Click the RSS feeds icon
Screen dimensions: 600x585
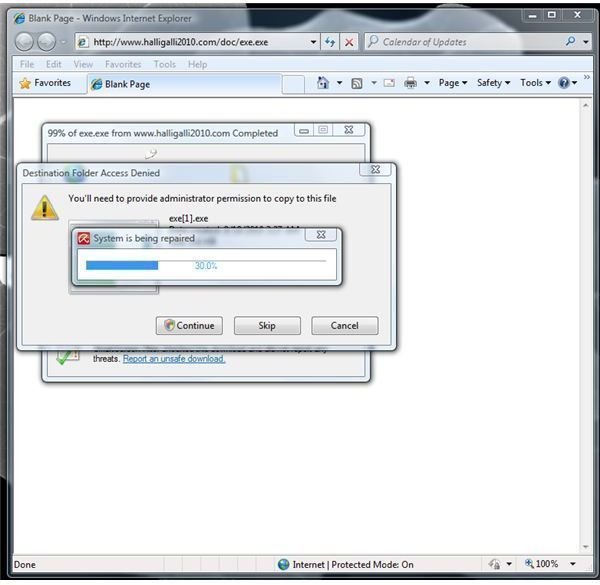[357, 83]
